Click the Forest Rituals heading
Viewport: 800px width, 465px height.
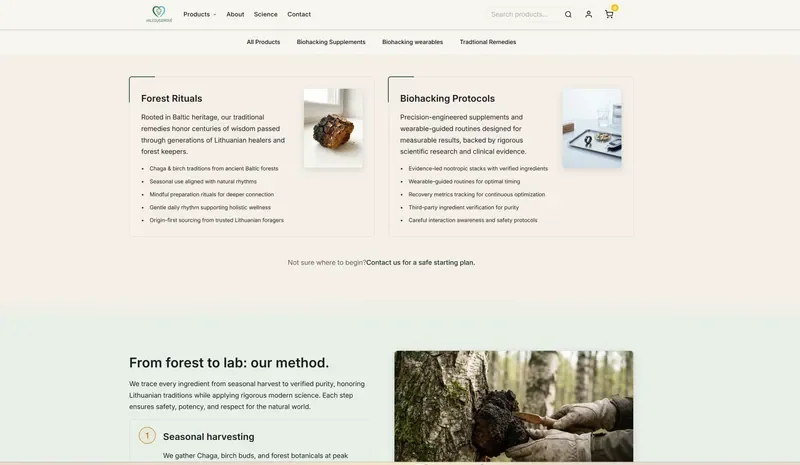171,99
